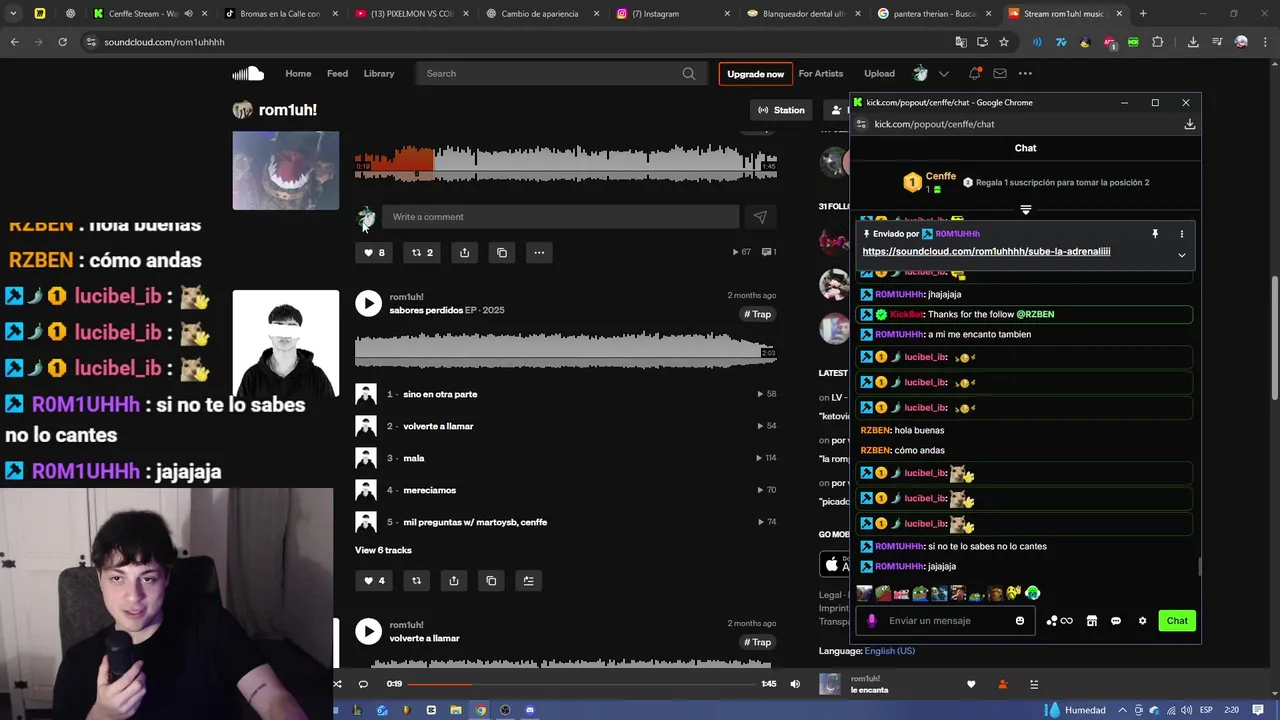The image size is (1280, 720).
Task: Repost the top track with 2 reposts
Action: (x=422, y=253)
